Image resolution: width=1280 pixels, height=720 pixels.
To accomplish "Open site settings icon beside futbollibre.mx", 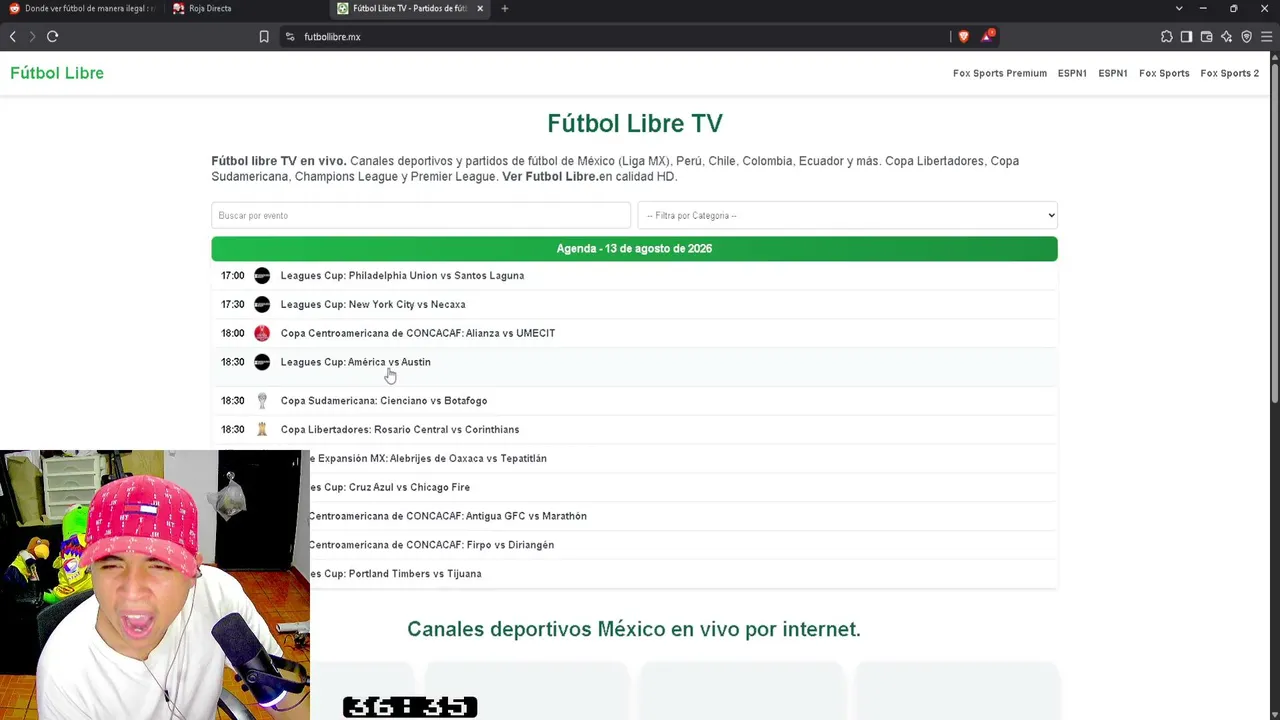I will click(x=290, y=37).
